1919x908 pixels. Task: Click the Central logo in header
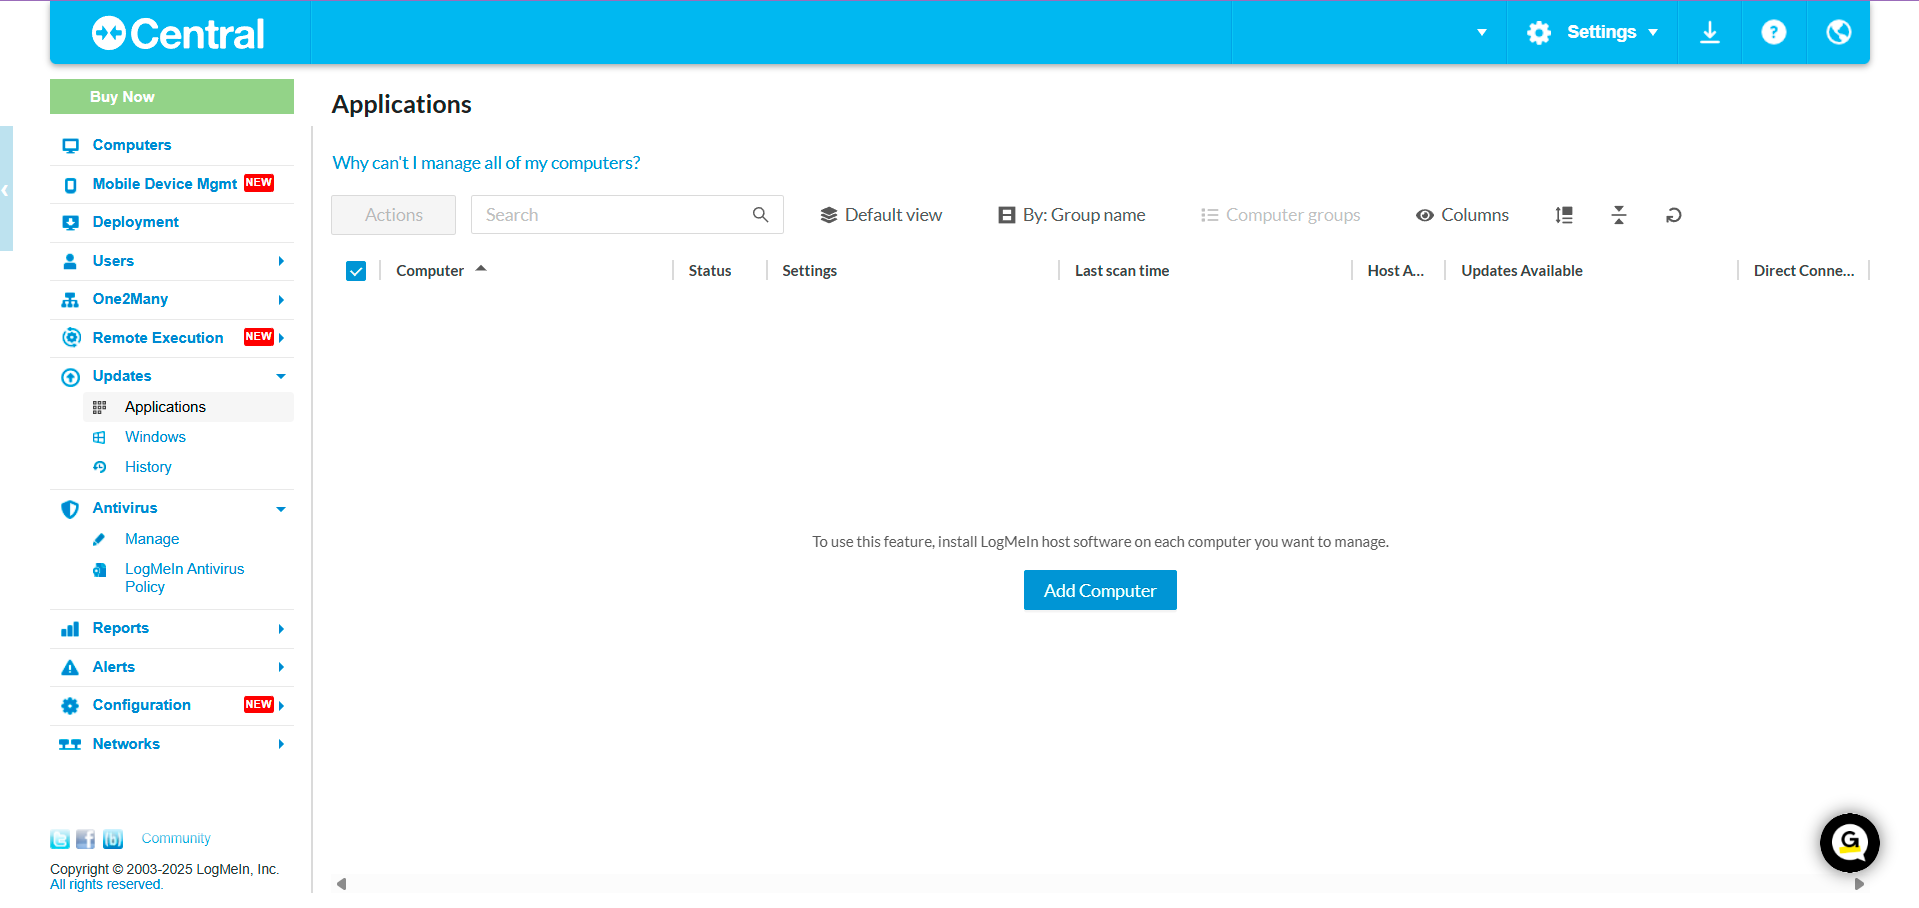click(x=178, y=33)
